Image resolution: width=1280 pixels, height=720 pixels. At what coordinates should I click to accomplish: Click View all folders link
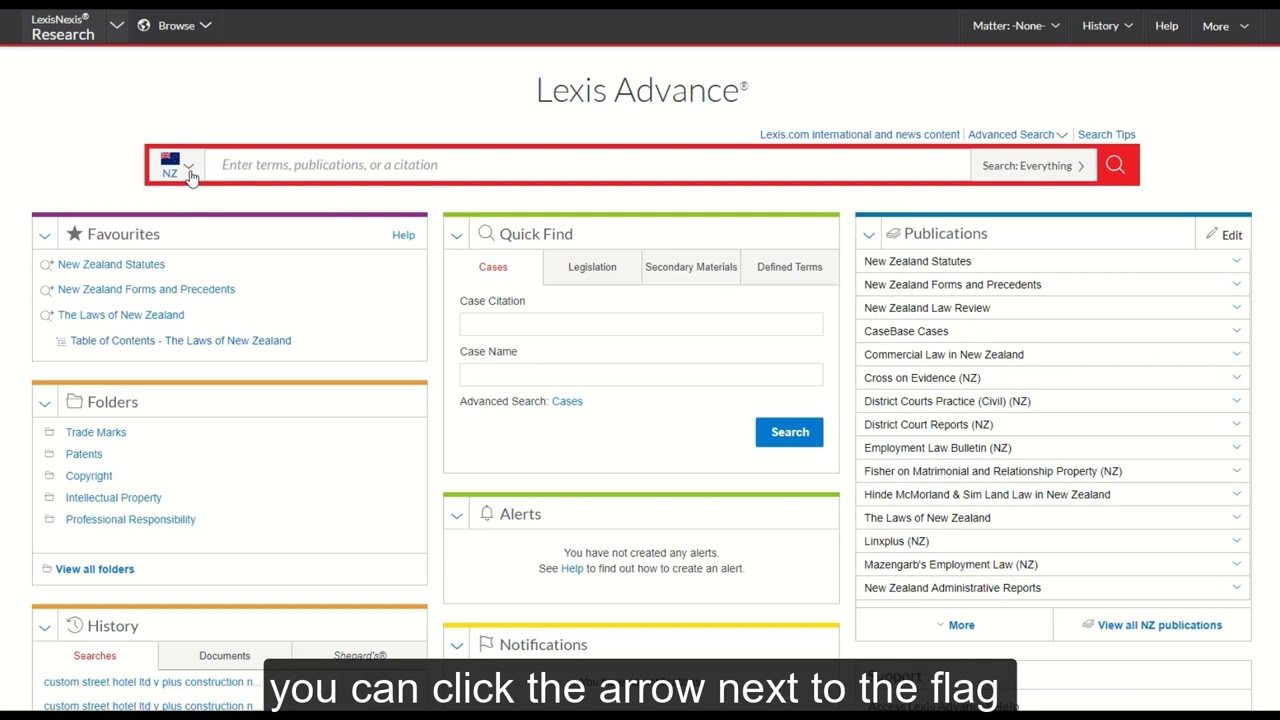[x=94, y=569]
